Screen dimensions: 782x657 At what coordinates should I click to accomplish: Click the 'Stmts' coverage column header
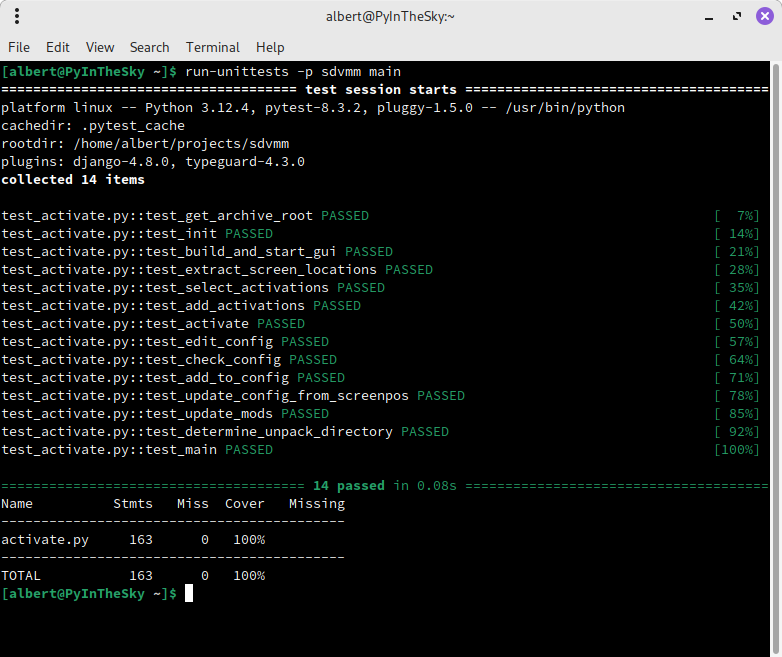point(133,503)
